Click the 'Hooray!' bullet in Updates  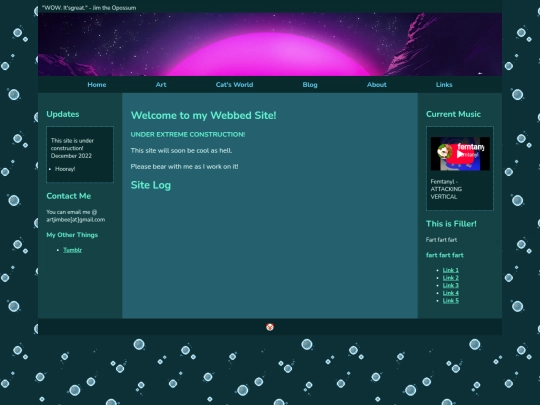tap(65, 169)
